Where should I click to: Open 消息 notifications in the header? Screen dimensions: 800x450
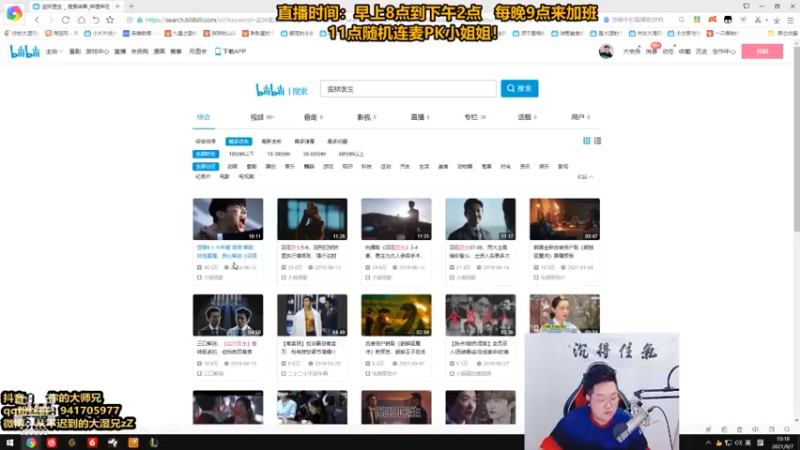tap(651, 52)
